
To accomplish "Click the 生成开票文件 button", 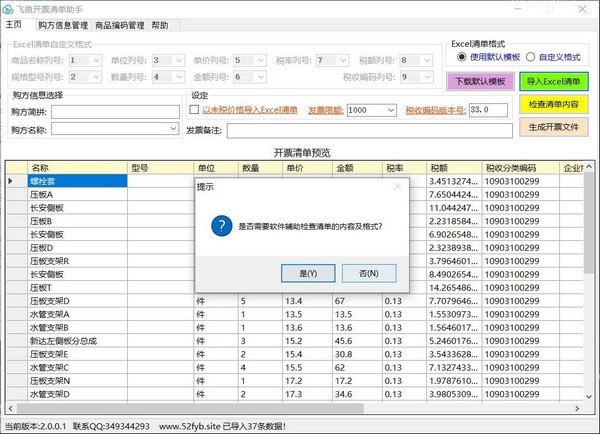I will click(x=553, y=127).
